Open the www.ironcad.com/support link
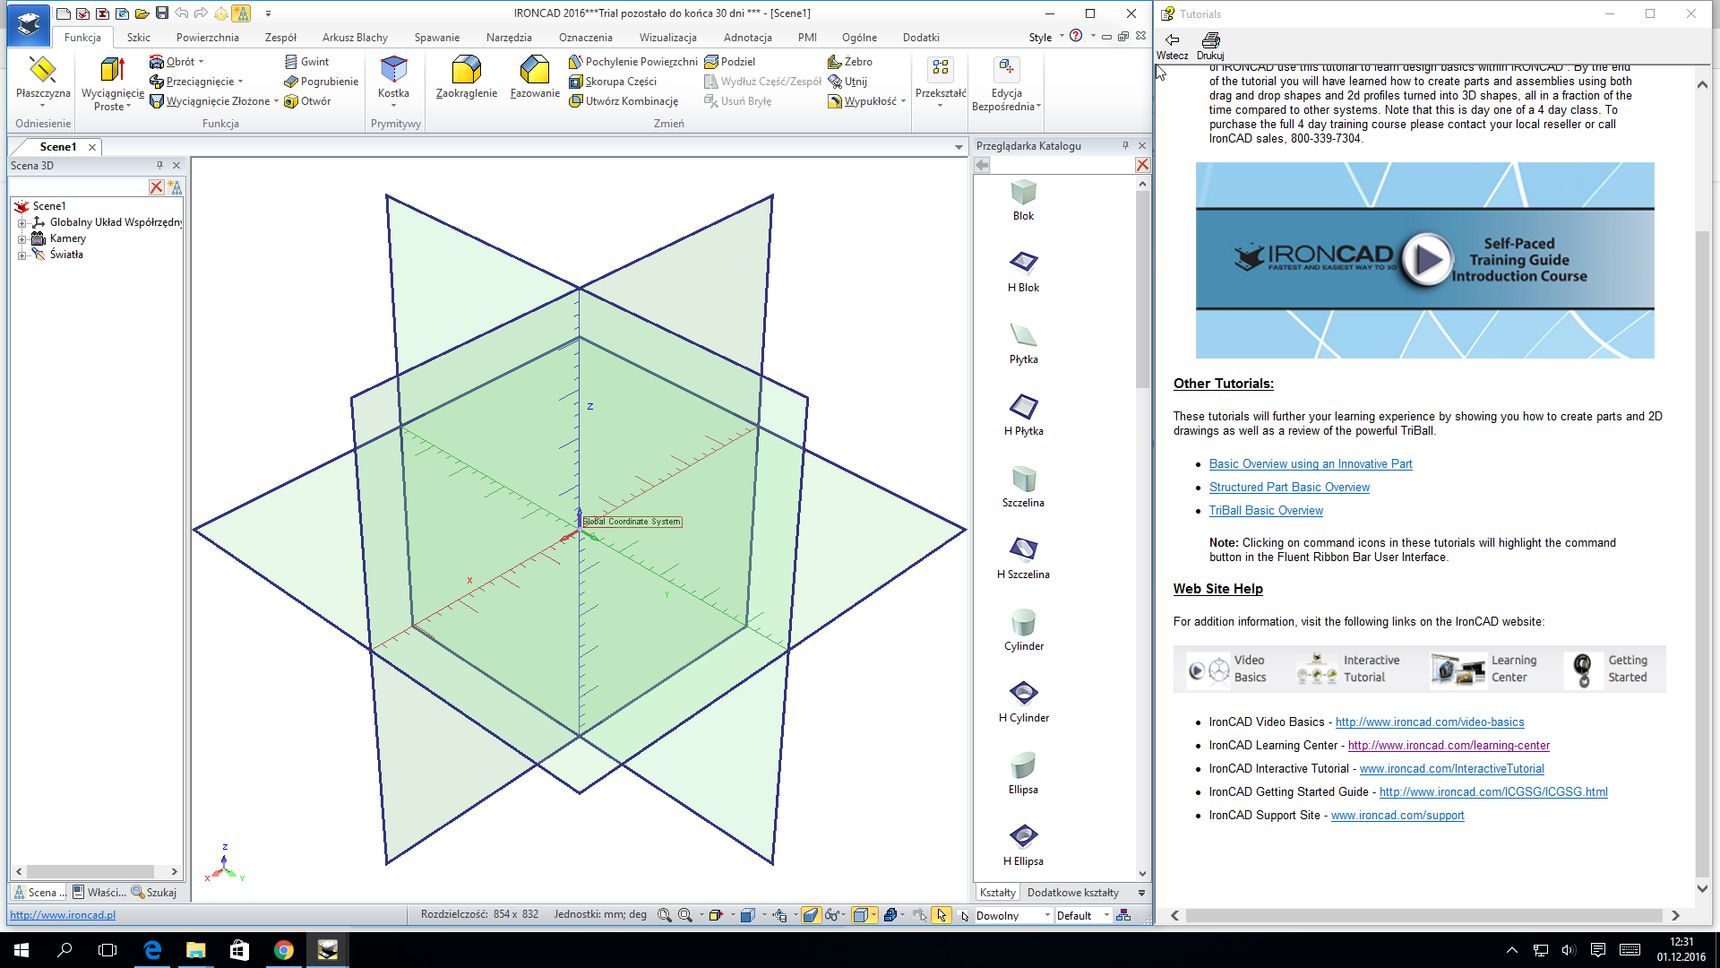Screen dimensions: 1720x968 click(x=1397, y=815)
